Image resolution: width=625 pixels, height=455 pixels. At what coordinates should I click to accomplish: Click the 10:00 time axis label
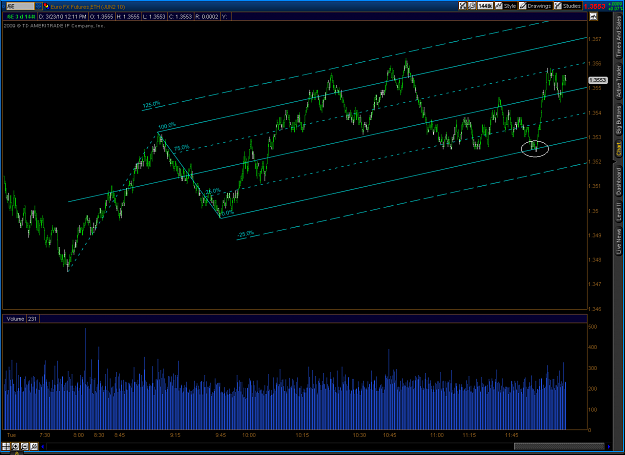click(249, 435)
